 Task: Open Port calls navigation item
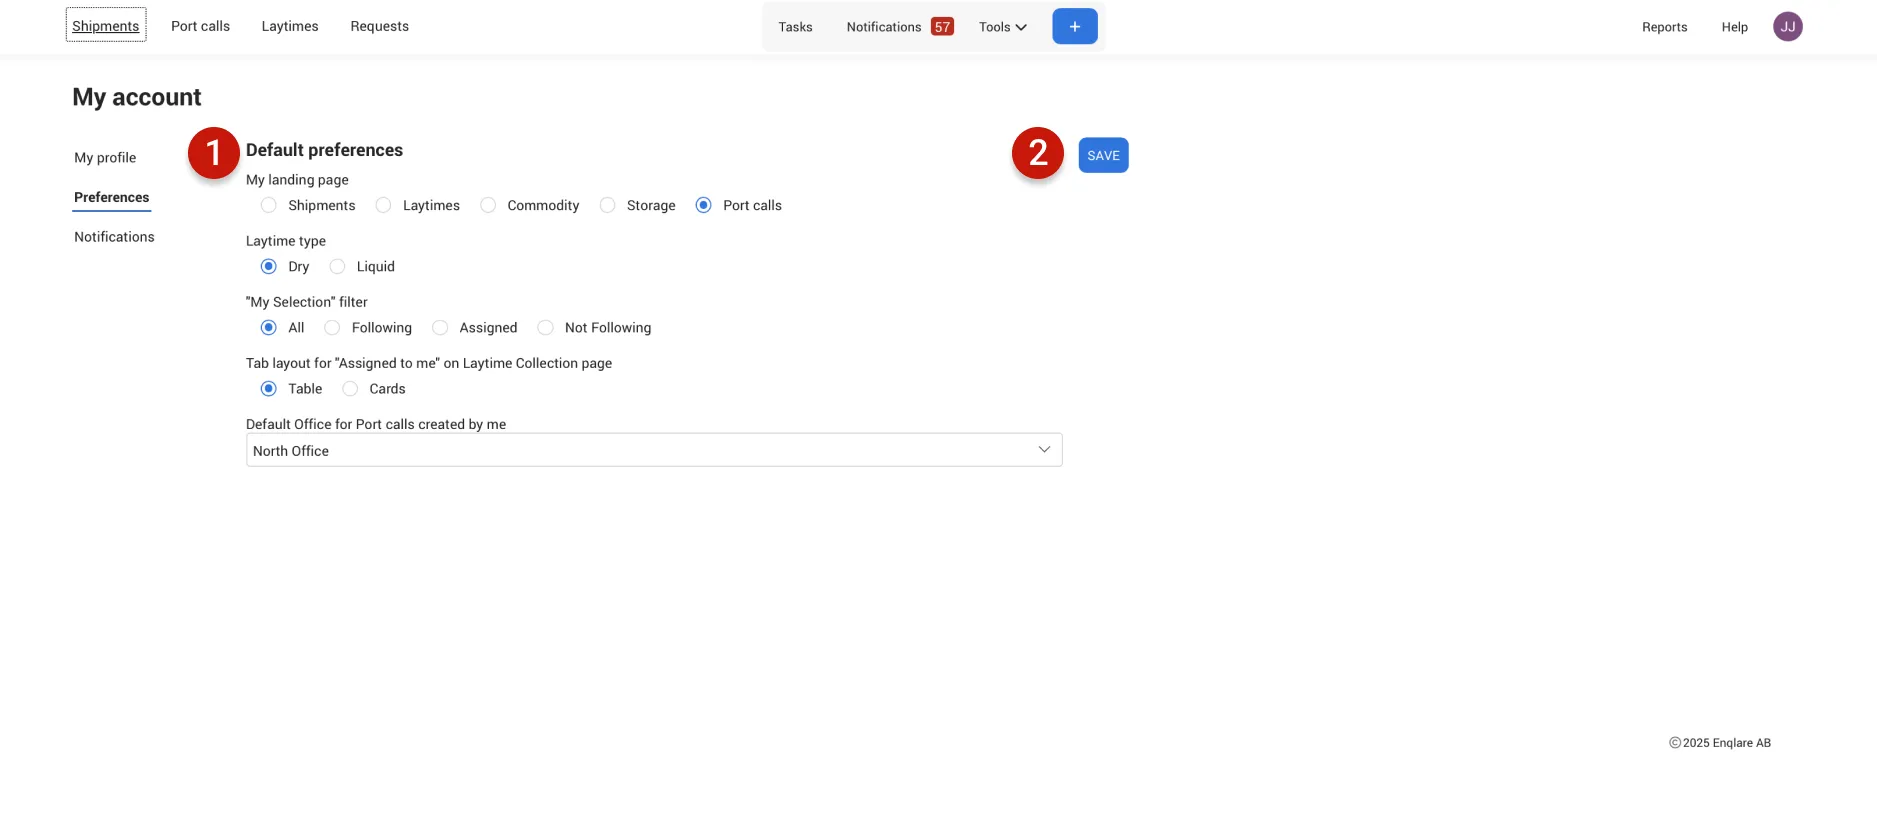(x=200, y=26)
